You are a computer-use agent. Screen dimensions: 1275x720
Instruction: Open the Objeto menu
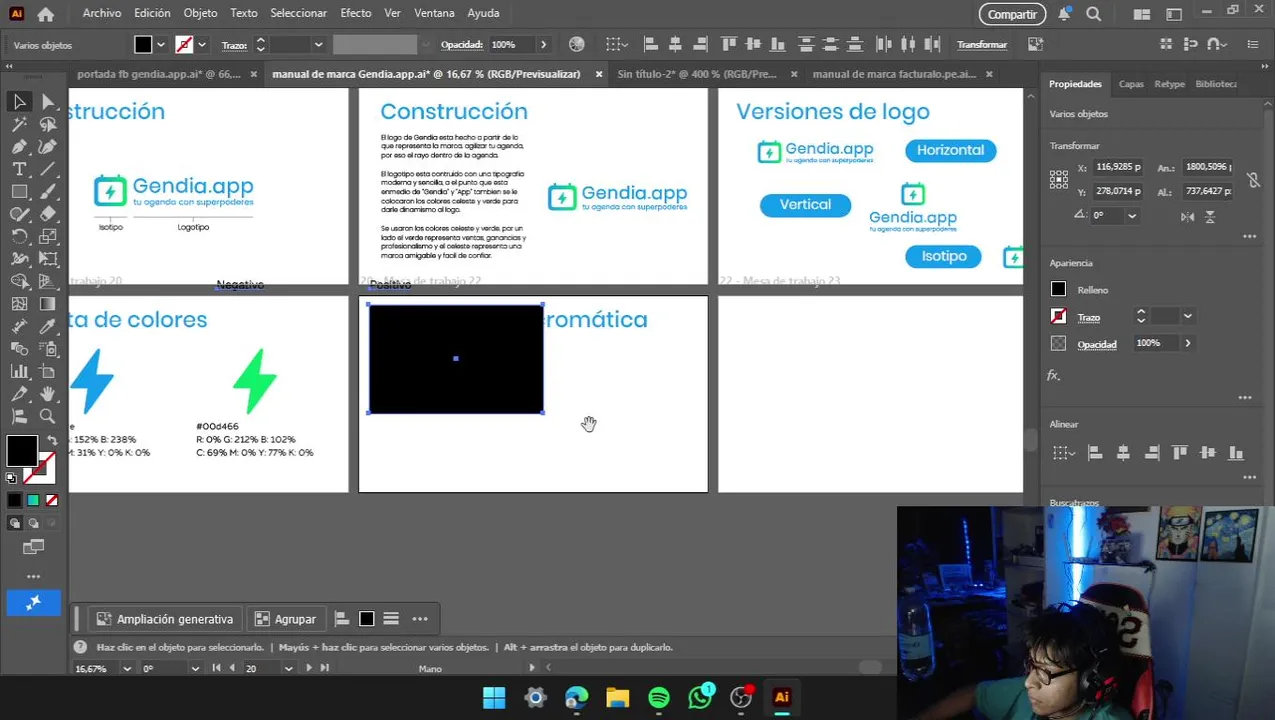[x=200, y=13]
